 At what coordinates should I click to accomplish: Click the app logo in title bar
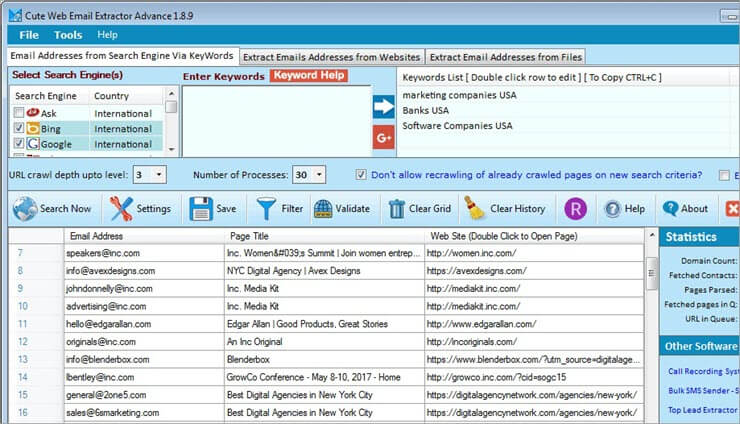tap(15, 15)
